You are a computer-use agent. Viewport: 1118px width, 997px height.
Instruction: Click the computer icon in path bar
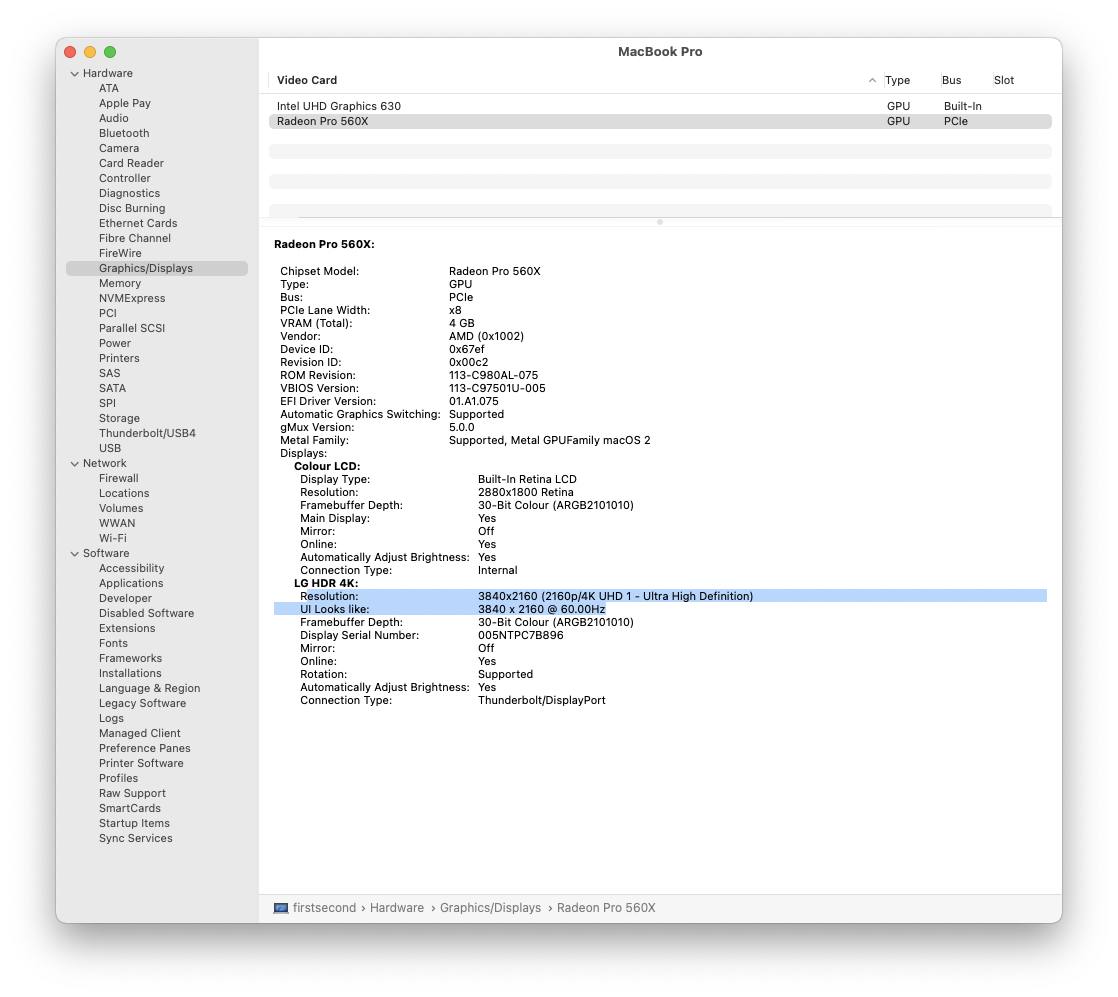click(281, 908)
